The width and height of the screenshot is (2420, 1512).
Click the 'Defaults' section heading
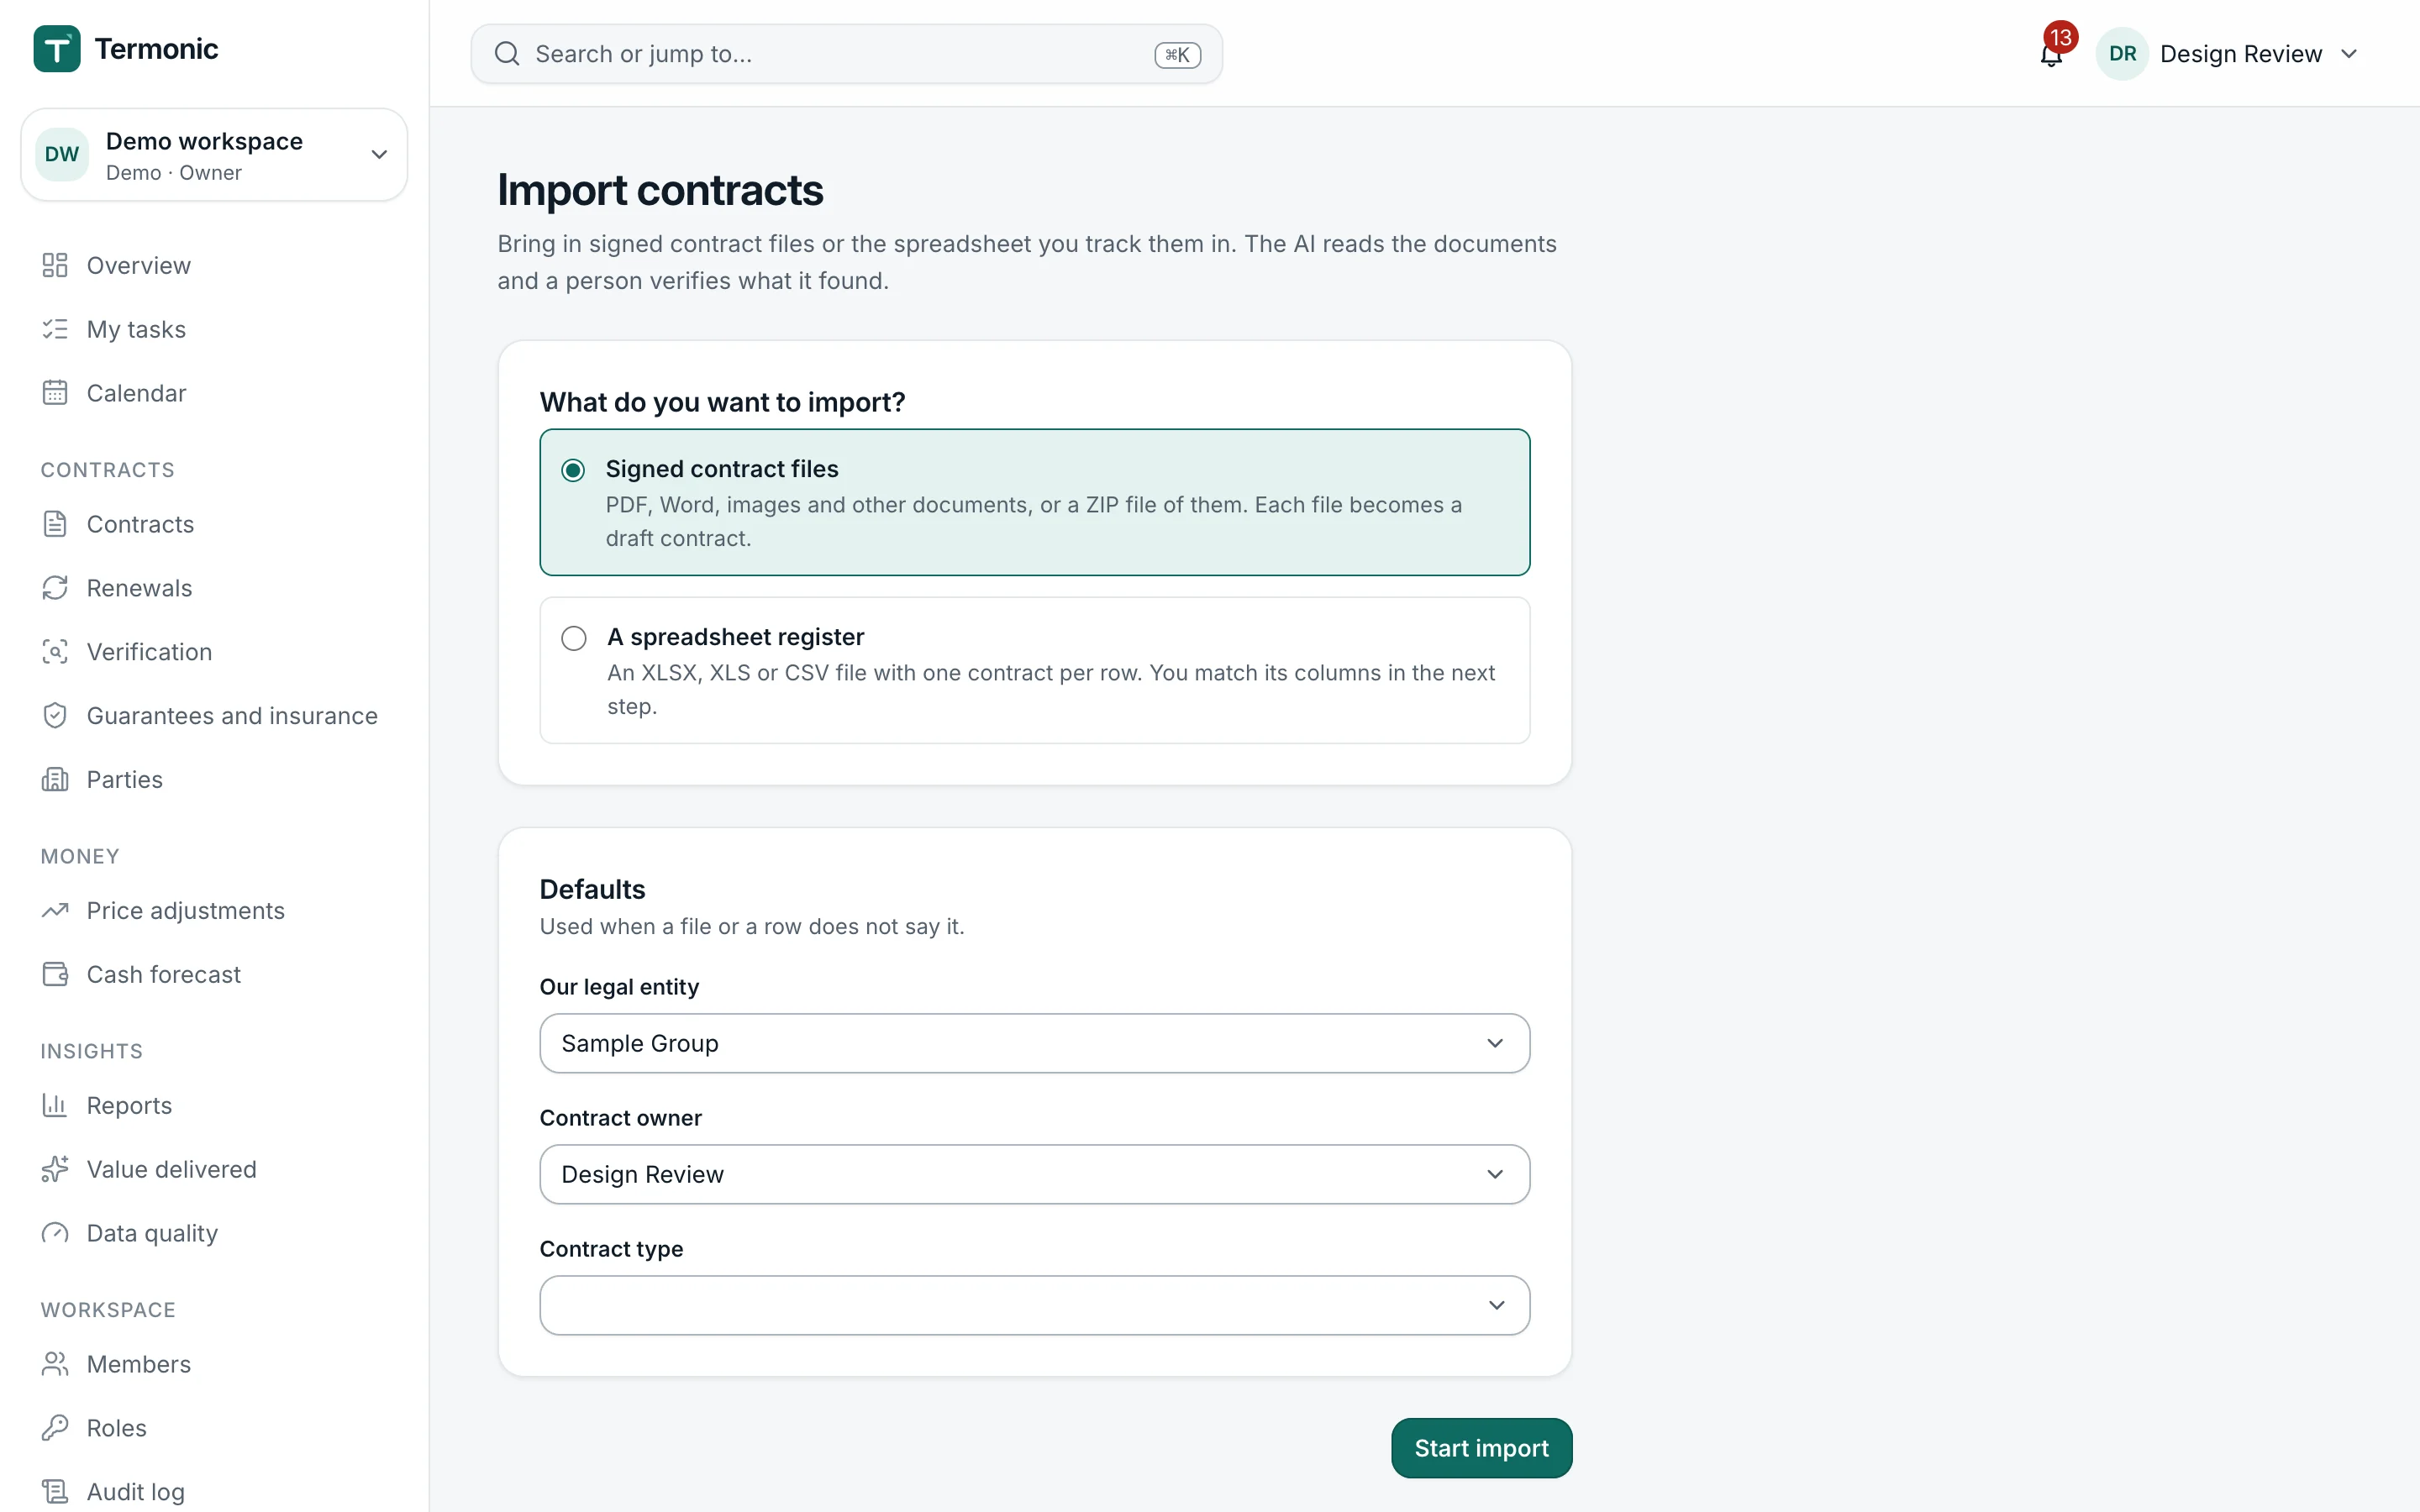tap(592, 889)
